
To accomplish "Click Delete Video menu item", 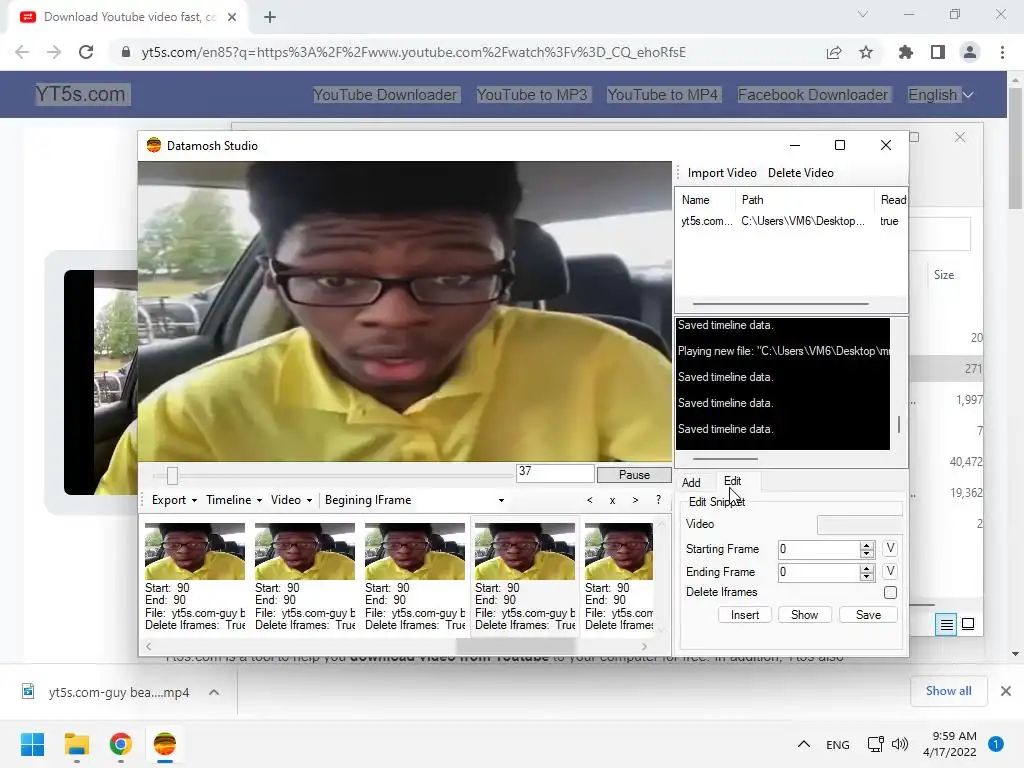I will (801, 173).
